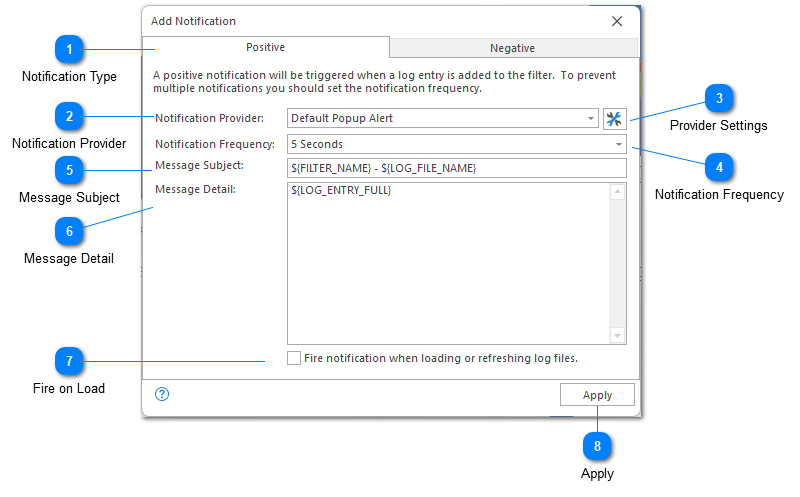Close the Add Notification dialog
The image size is (800, 497).
tap(617, 21)
